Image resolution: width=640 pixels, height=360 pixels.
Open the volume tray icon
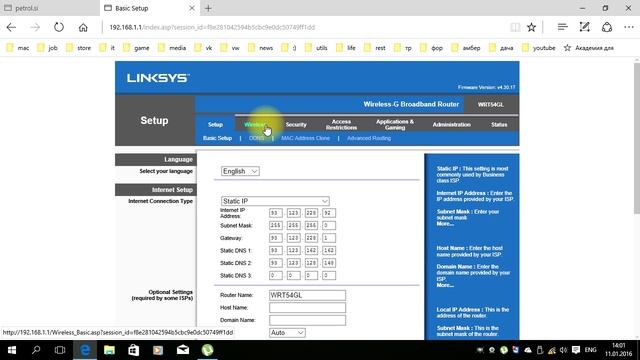click(x=564, y=350)
